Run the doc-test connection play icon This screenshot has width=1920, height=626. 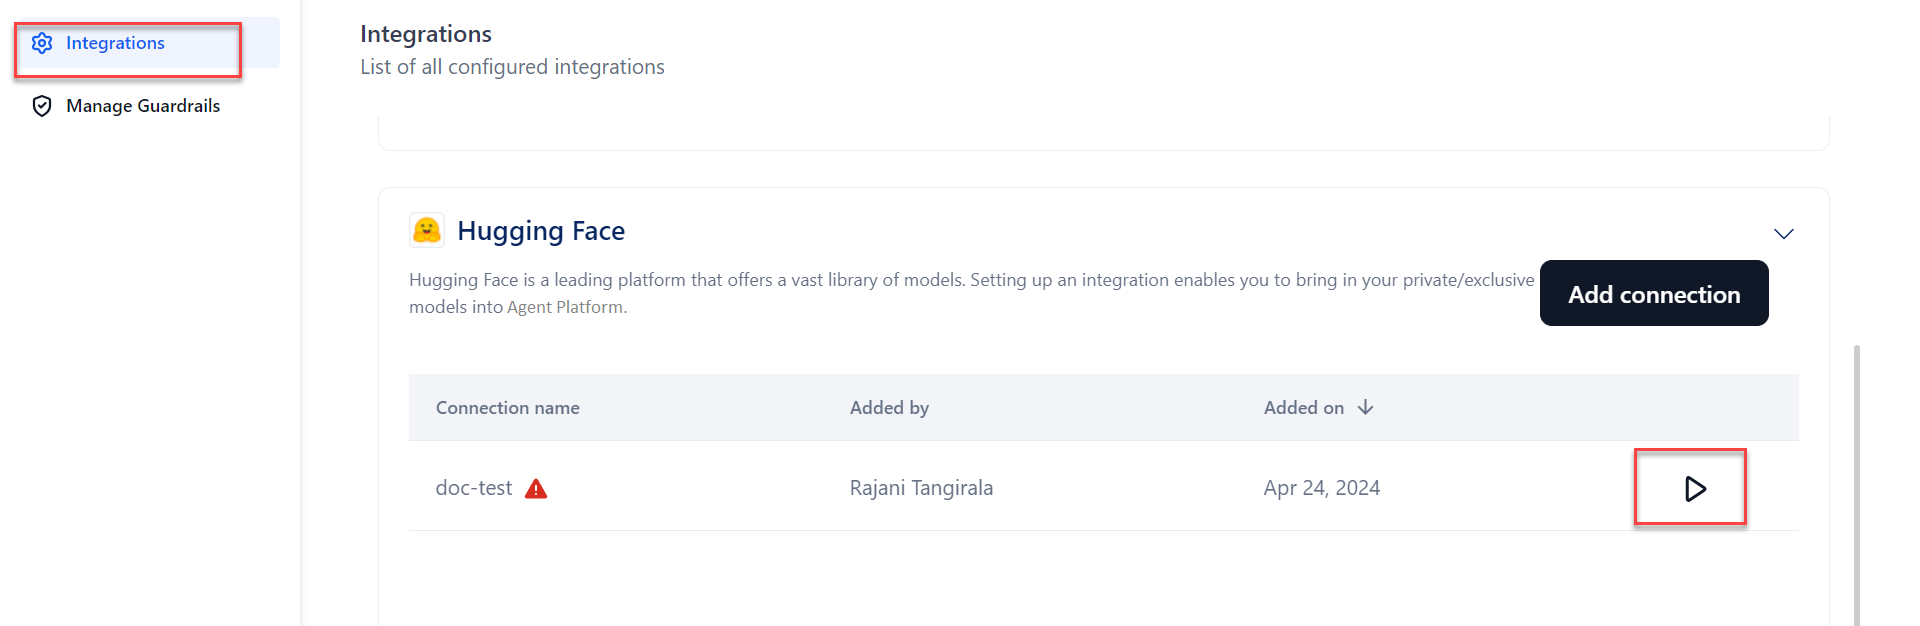click(1694, 489)
